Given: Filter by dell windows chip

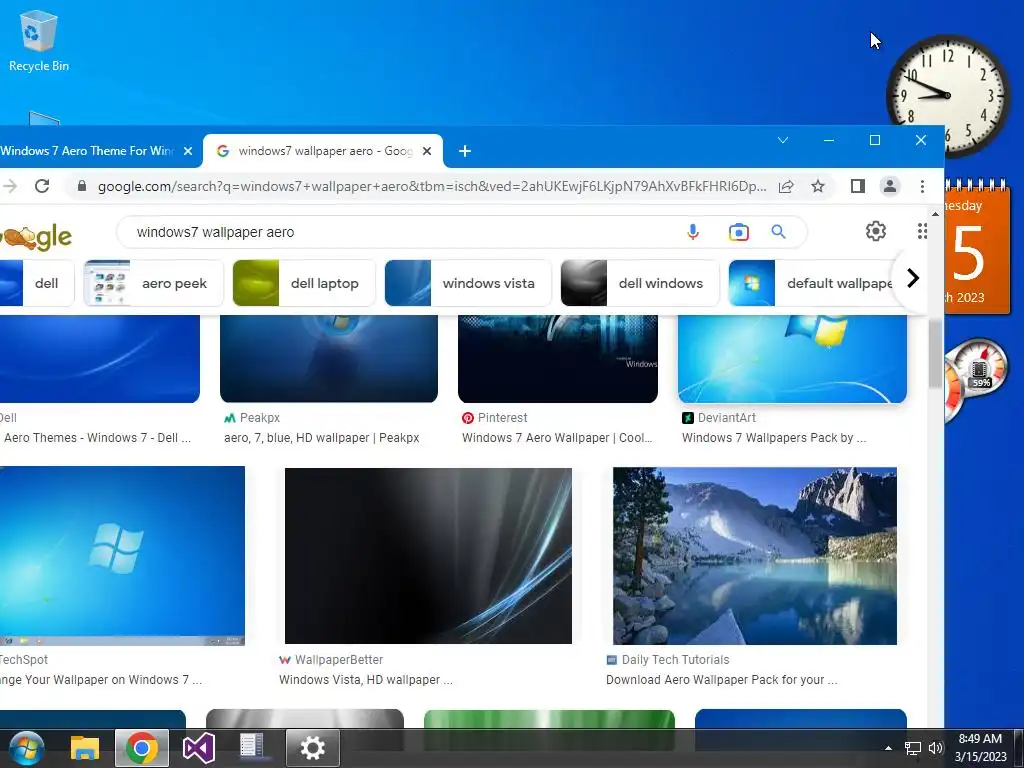Looking at the screenshot, I should 640,283.
